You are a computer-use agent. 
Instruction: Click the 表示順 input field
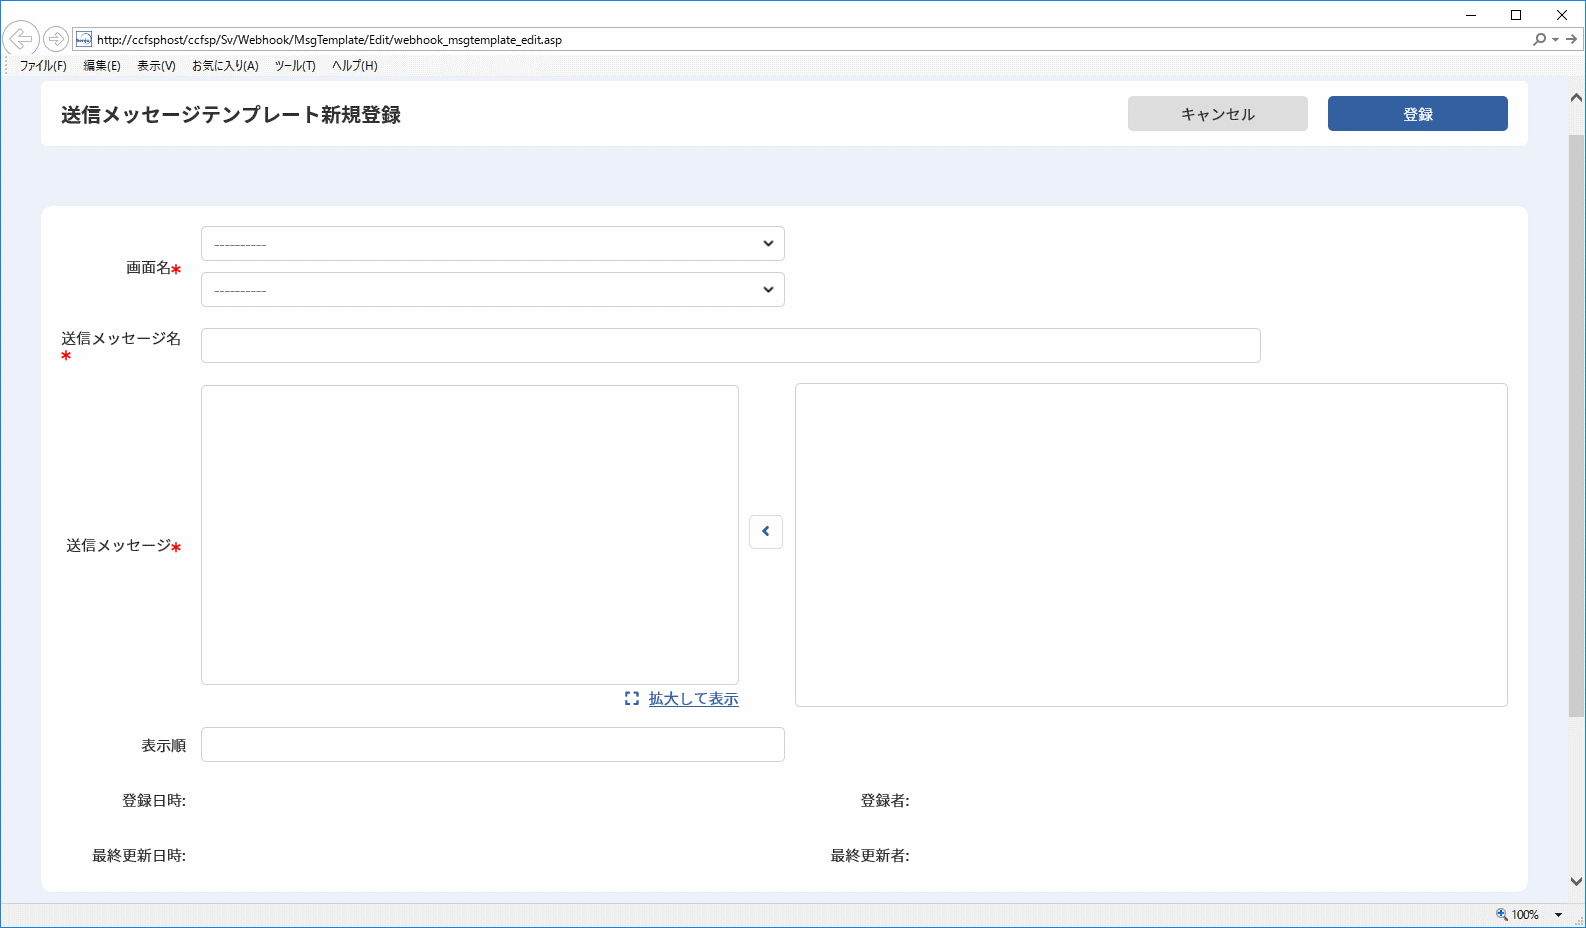(493, 745)
